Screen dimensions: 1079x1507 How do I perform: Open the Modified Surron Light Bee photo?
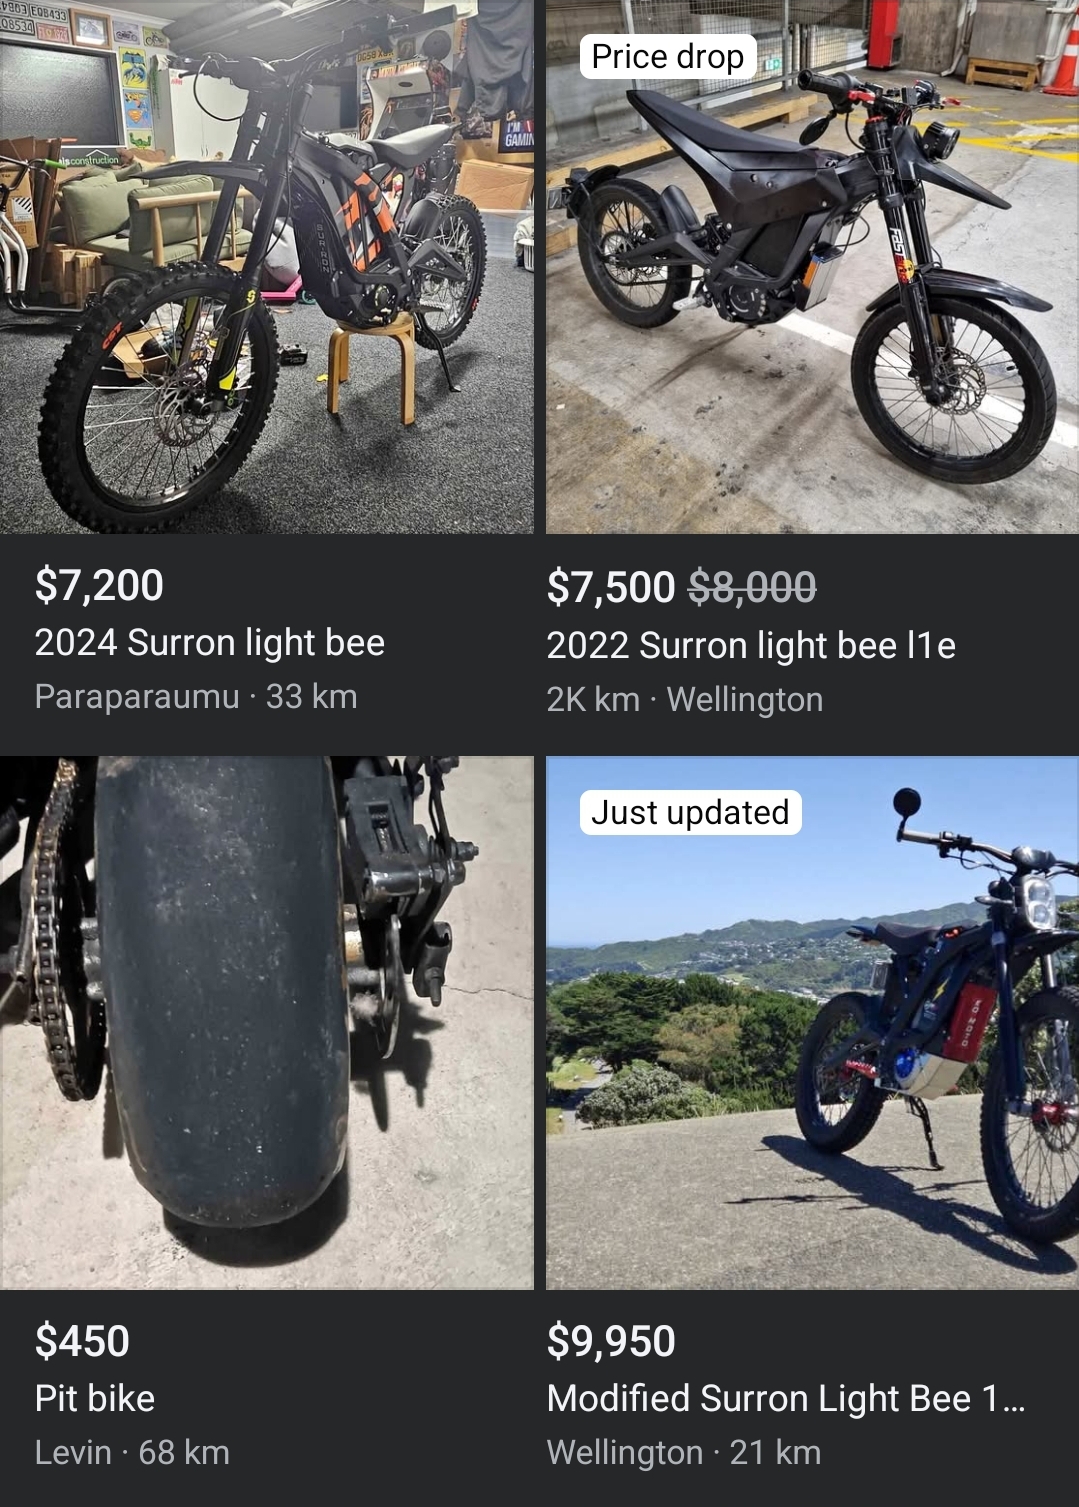point(812,1022)
